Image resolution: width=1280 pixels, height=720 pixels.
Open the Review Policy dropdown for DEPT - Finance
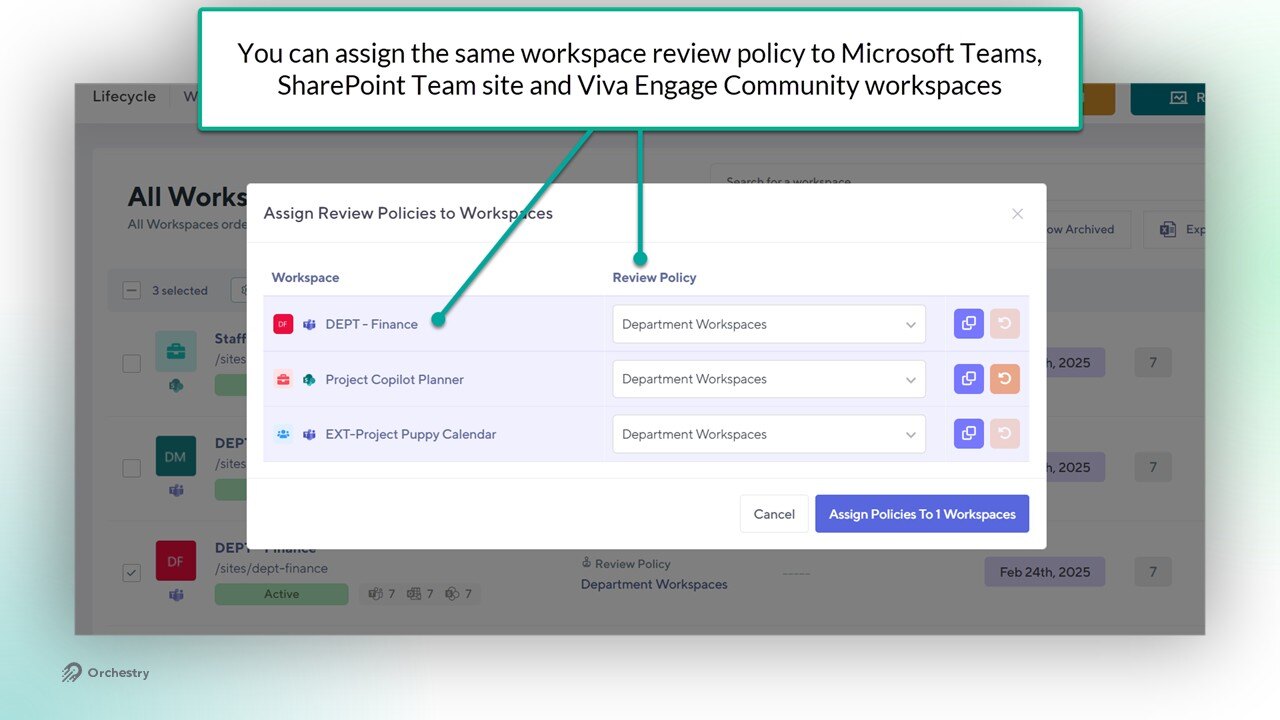coord(769,324)
